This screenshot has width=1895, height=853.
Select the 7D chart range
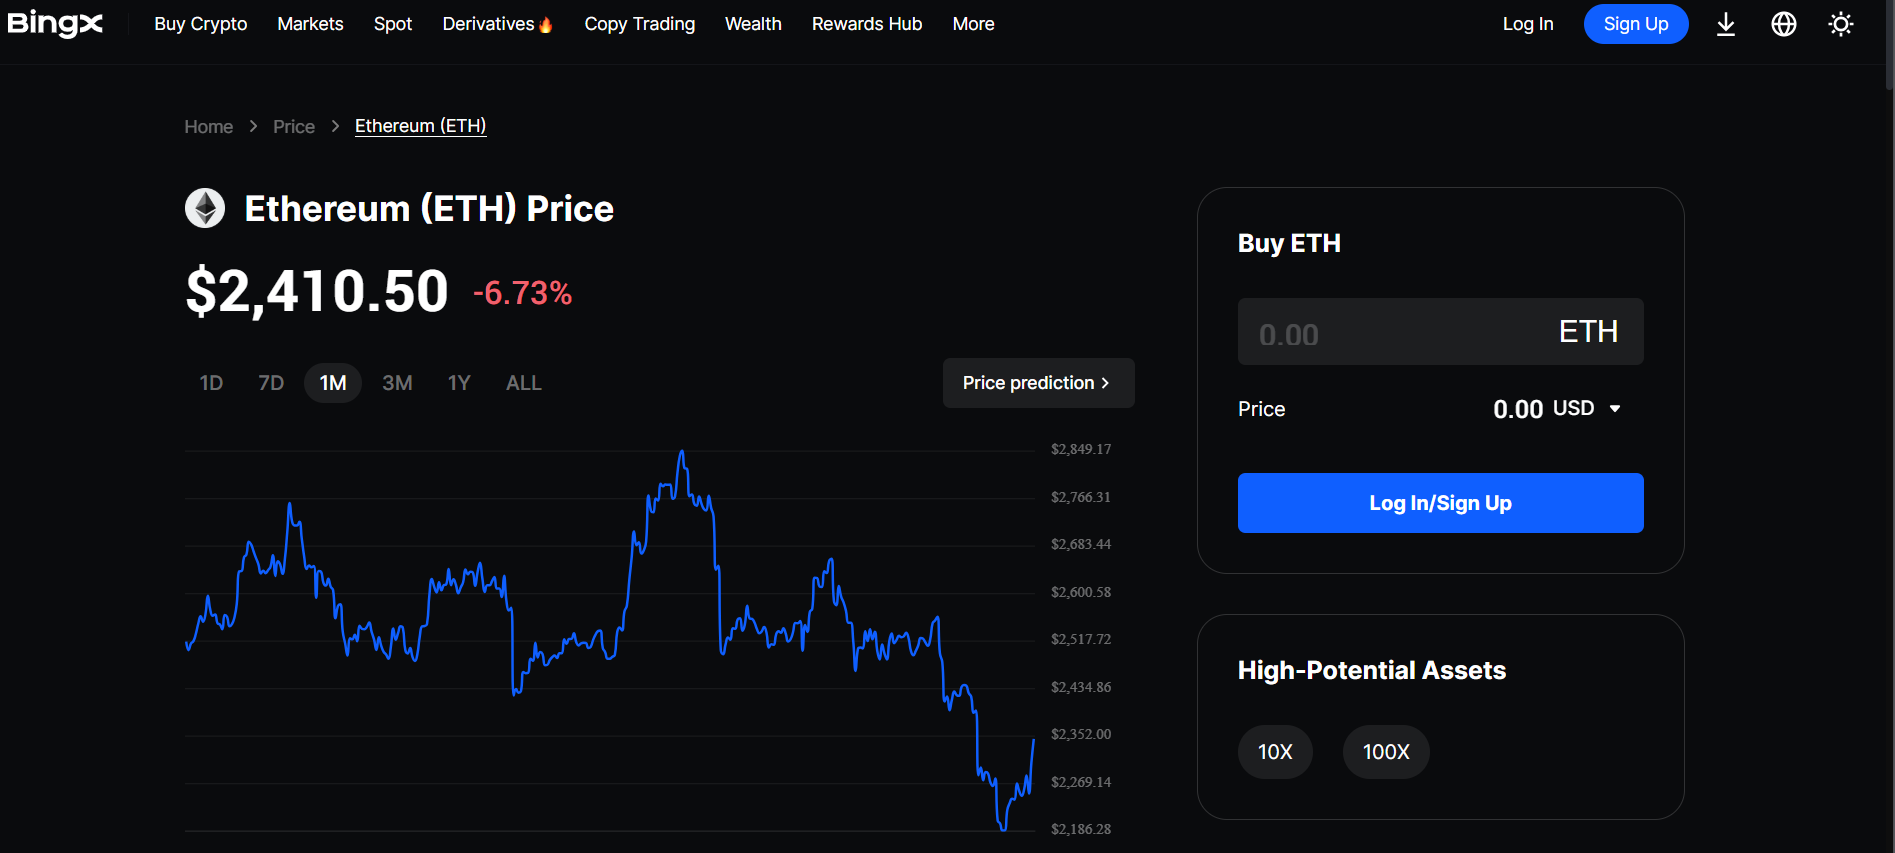coord(271,383)
